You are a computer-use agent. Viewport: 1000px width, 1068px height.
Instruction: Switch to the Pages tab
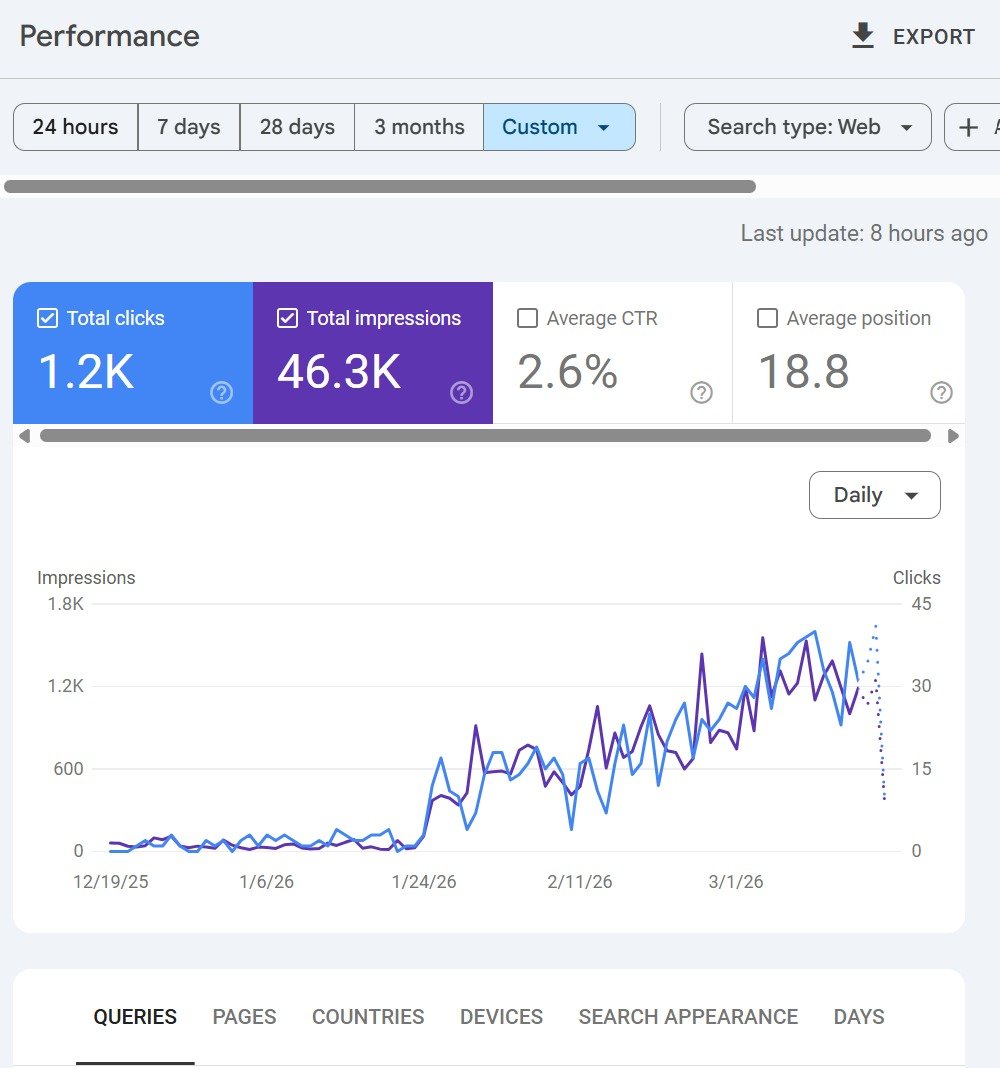[x=244, y=1017]
